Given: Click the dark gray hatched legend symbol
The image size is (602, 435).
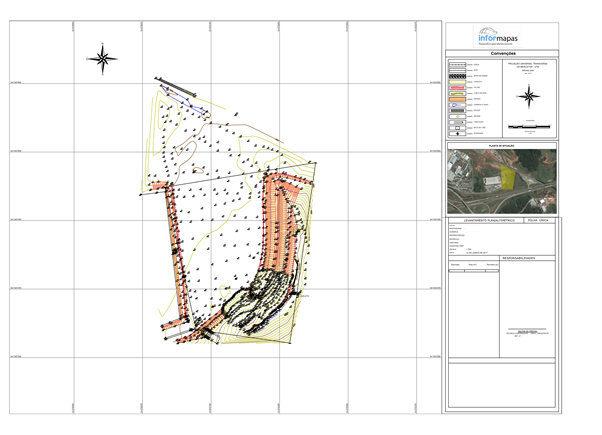Looking at the screenshot, I should pyautogui.click(x=457, y=111).
